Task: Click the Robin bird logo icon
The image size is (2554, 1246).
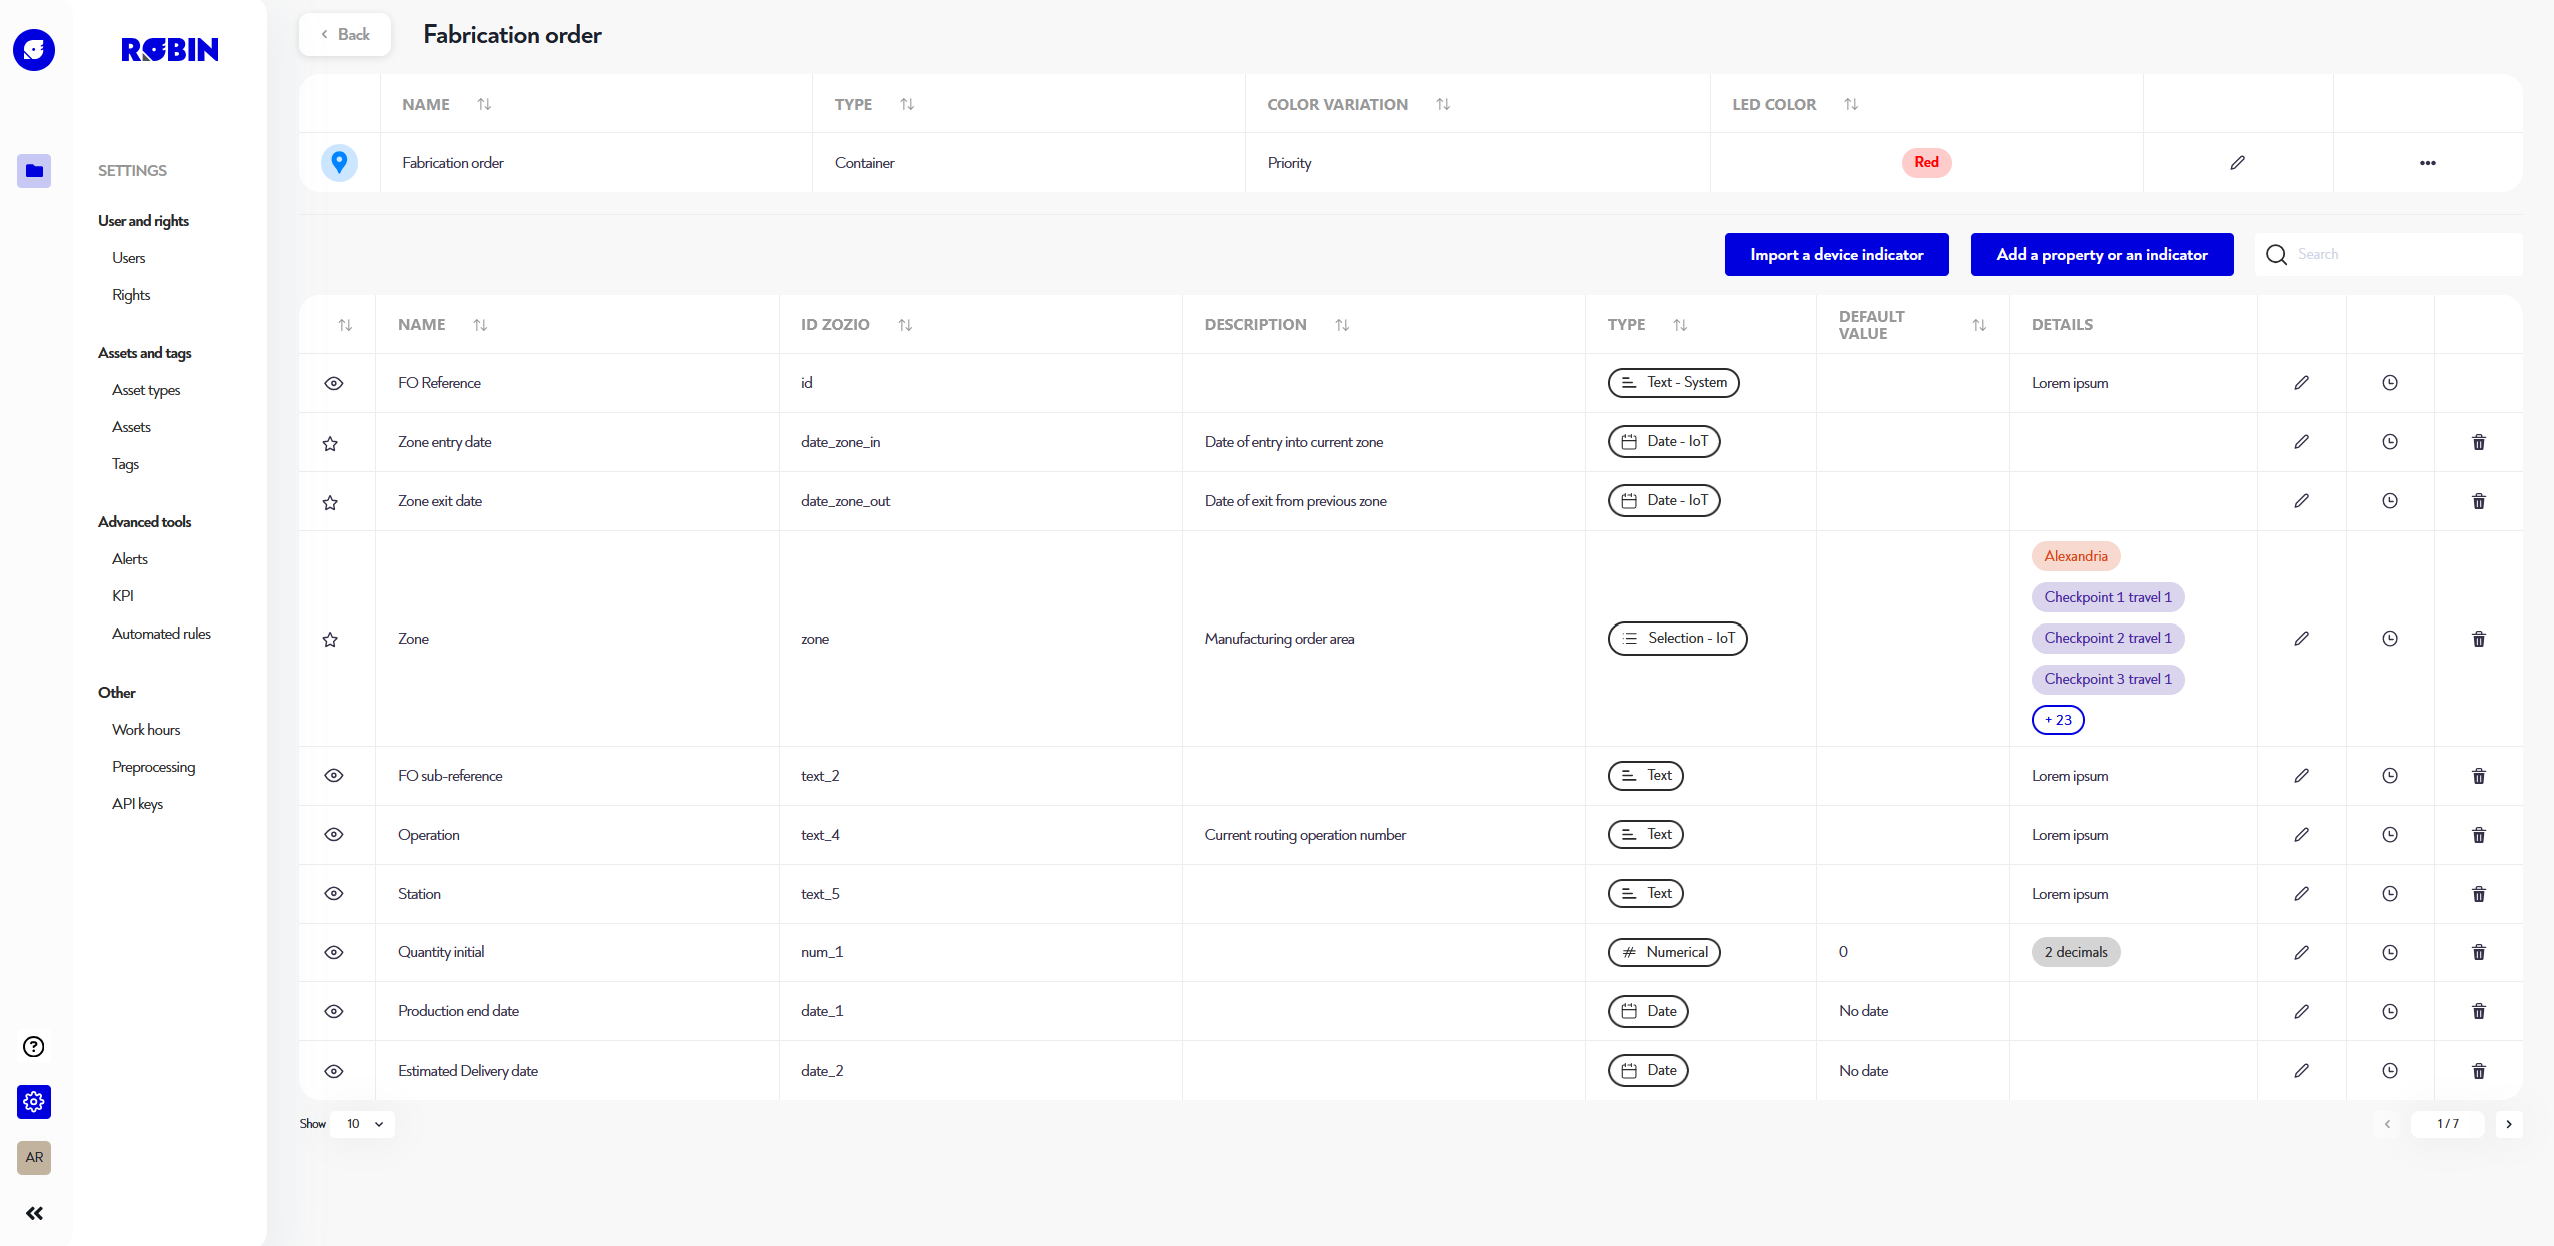Action: [34, 50]
